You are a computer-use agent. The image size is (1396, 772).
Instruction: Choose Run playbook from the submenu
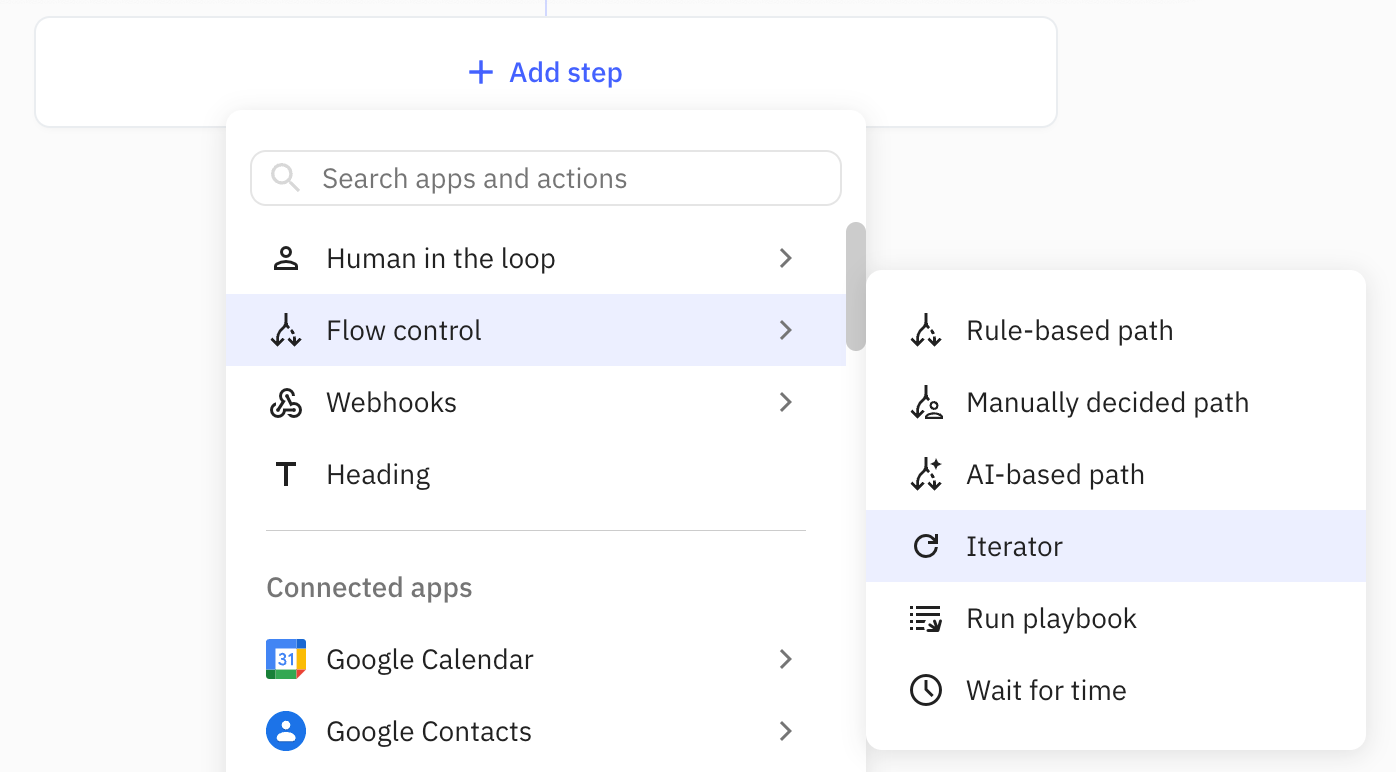pos(1116,618)
